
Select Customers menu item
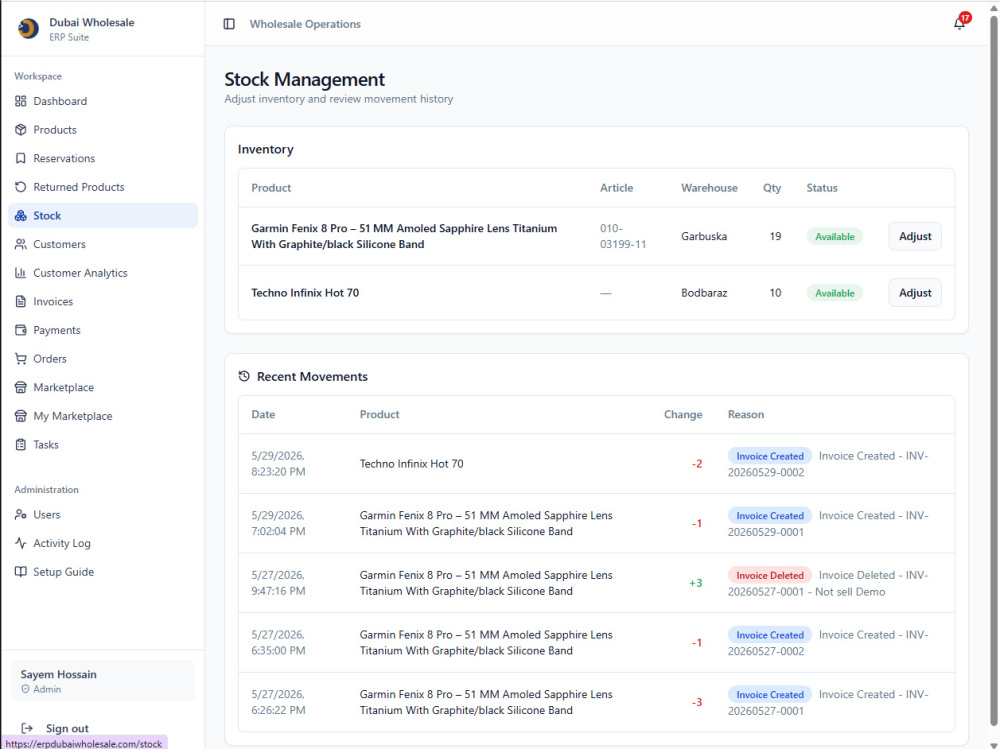pos(103,244)
